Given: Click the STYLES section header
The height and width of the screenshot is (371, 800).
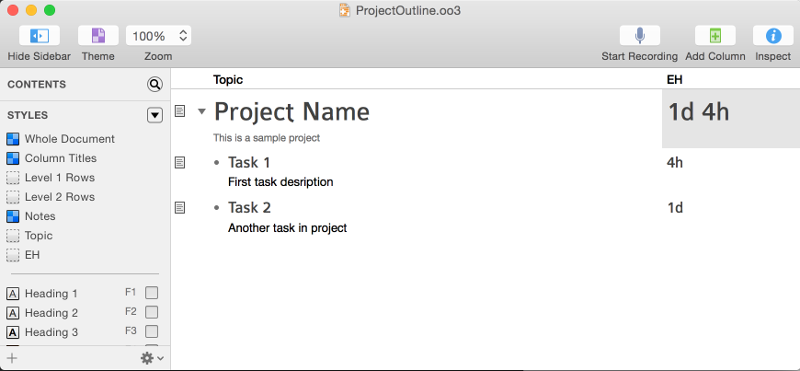Looking at the screenshot, I should (x=28, y=115).
